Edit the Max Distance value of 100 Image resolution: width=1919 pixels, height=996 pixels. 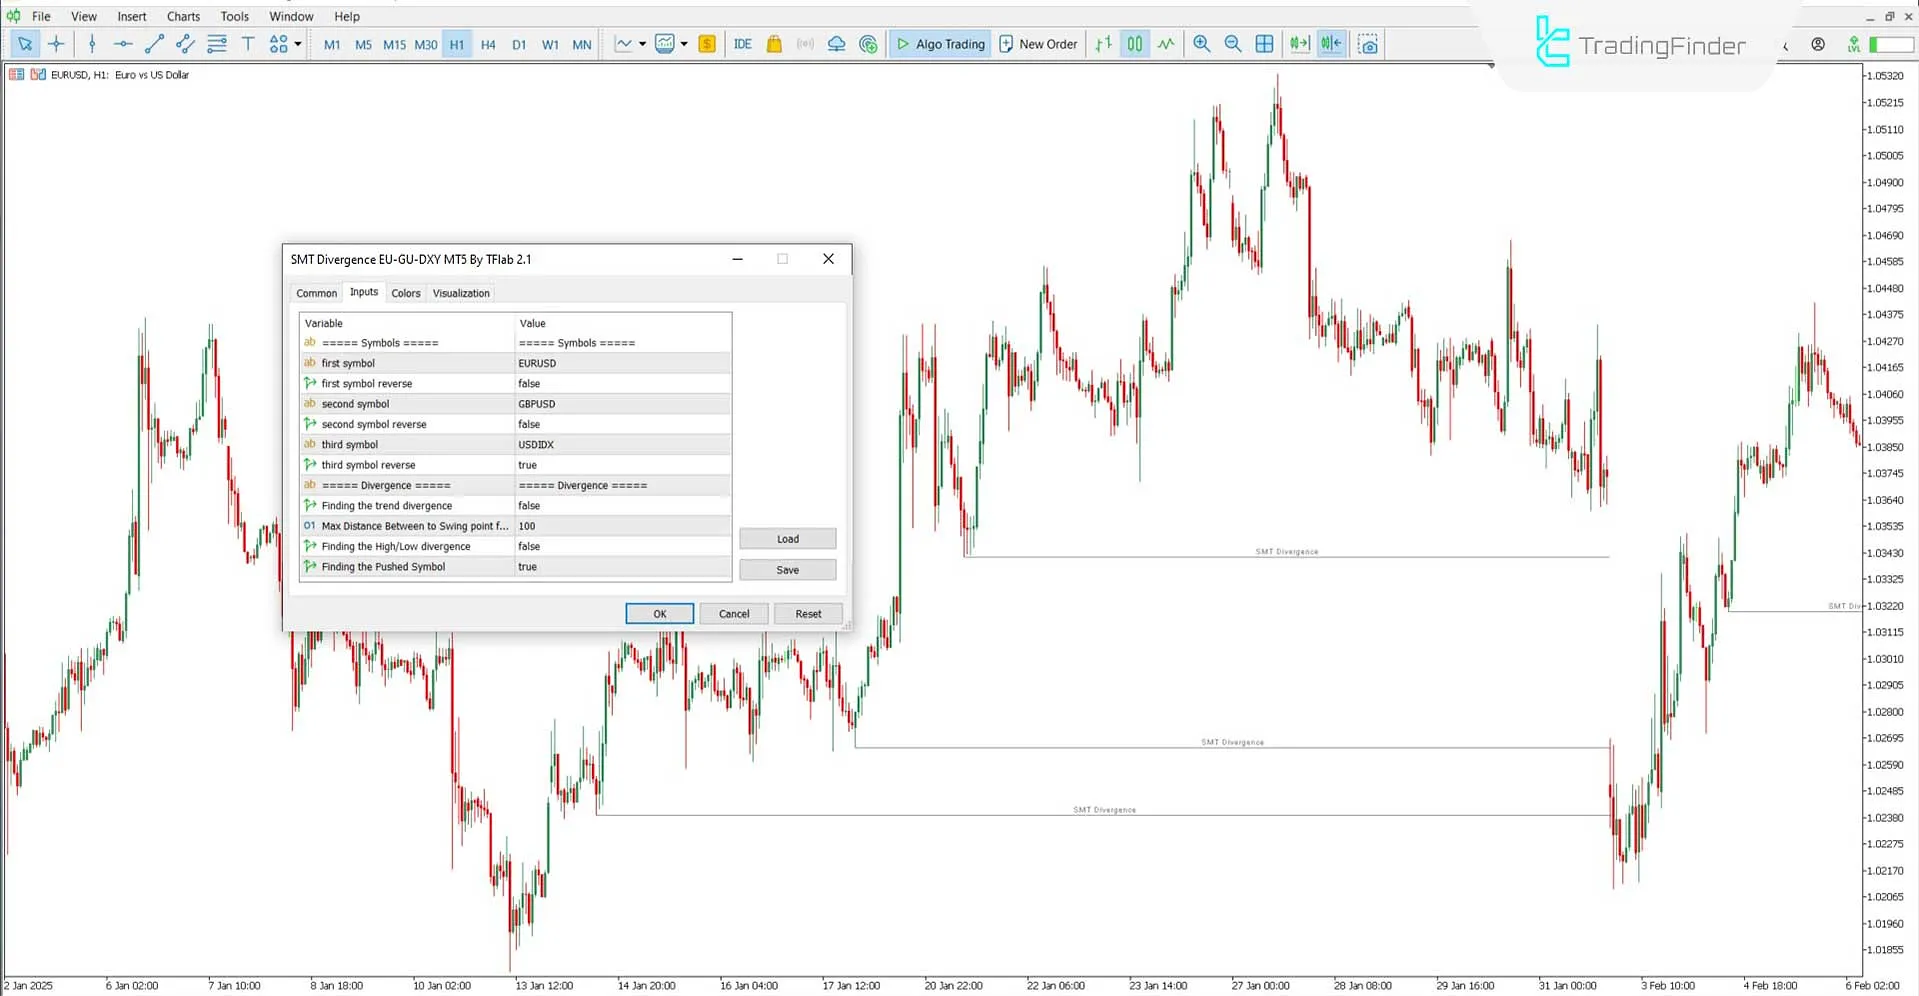[x=622, y=525]
